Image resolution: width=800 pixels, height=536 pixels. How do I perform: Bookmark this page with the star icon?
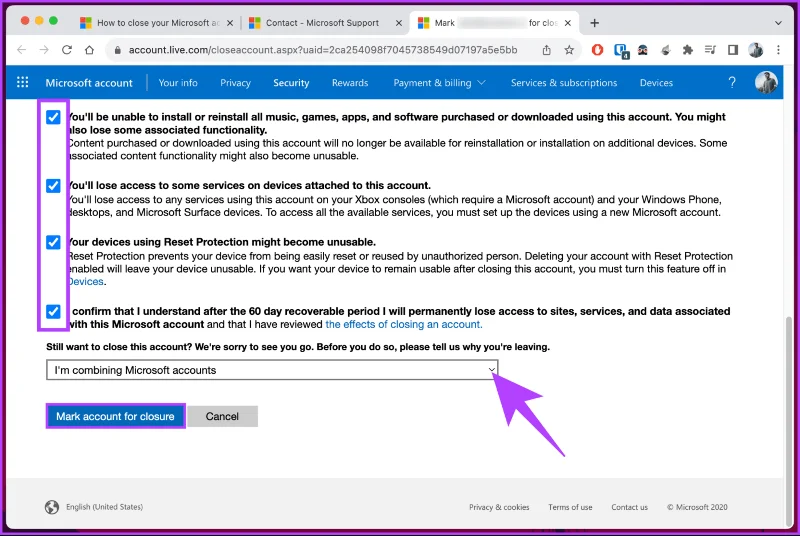569,50
